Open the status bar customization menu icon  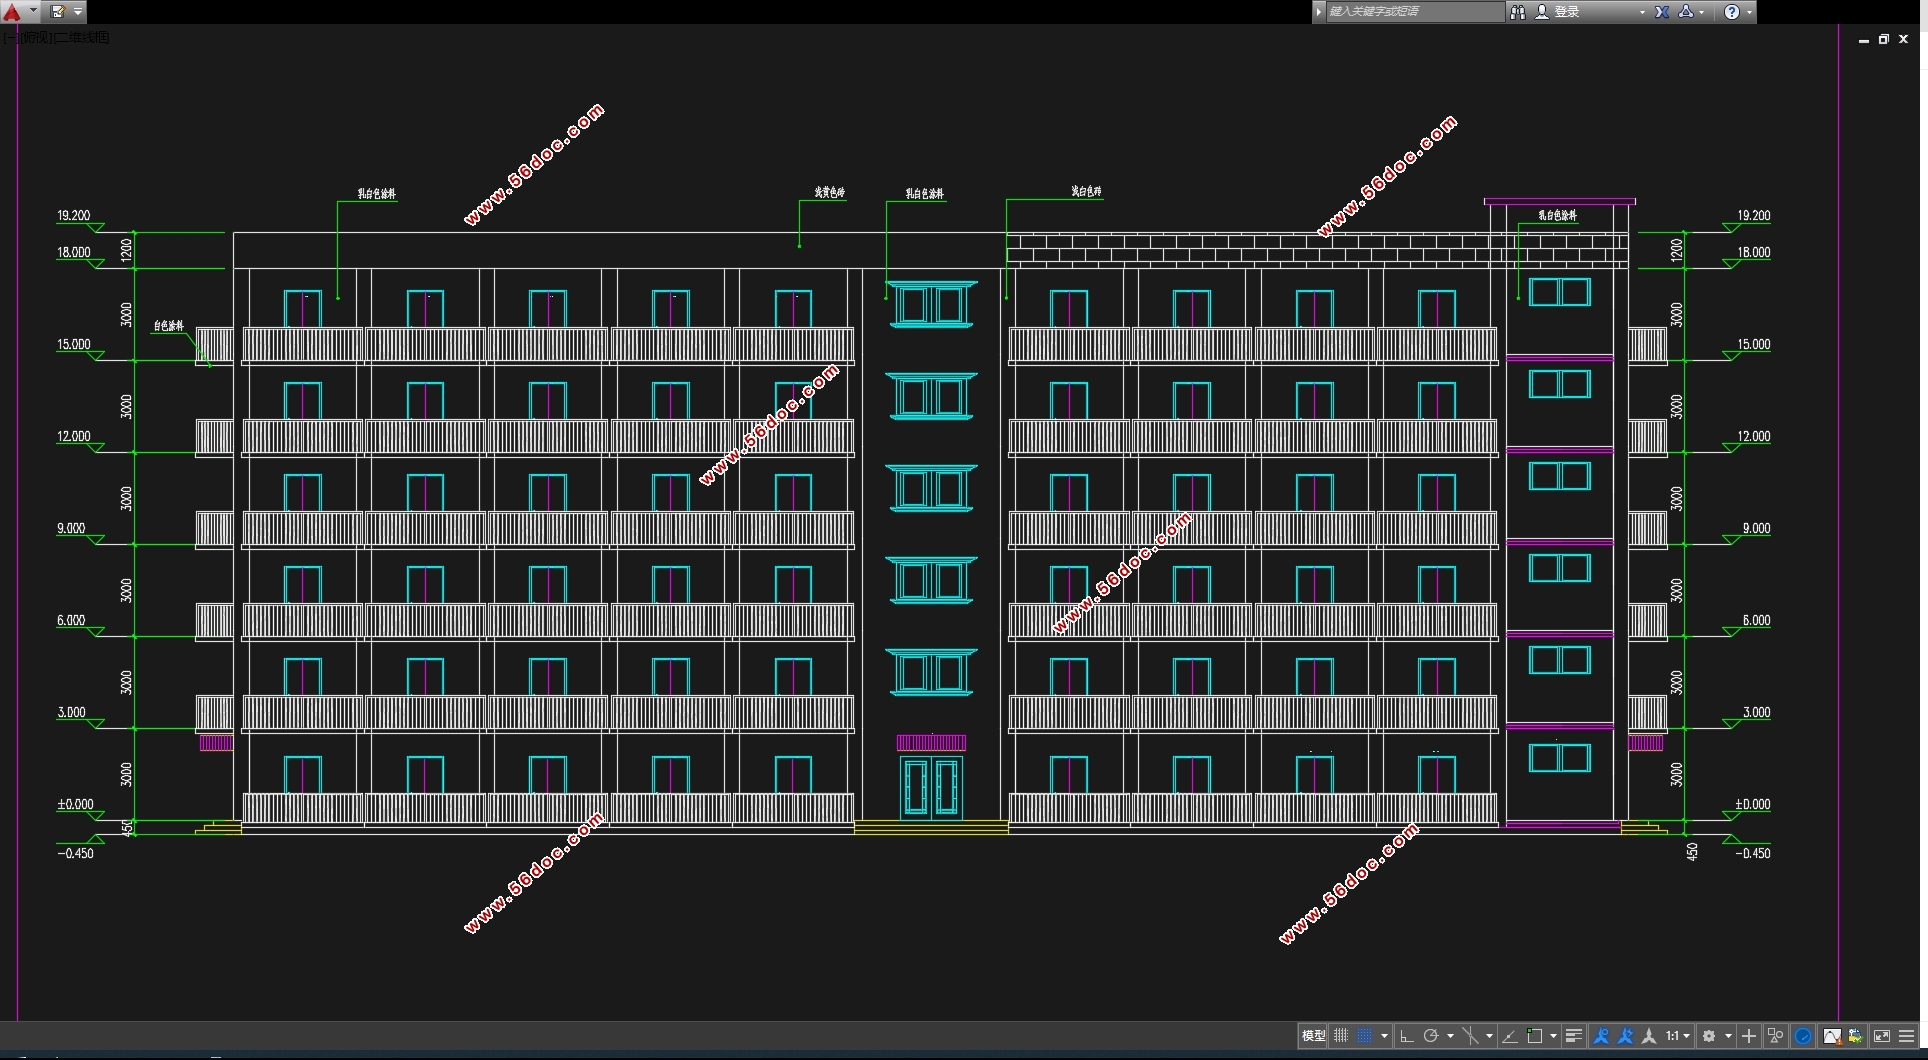pos(1907,1036)
